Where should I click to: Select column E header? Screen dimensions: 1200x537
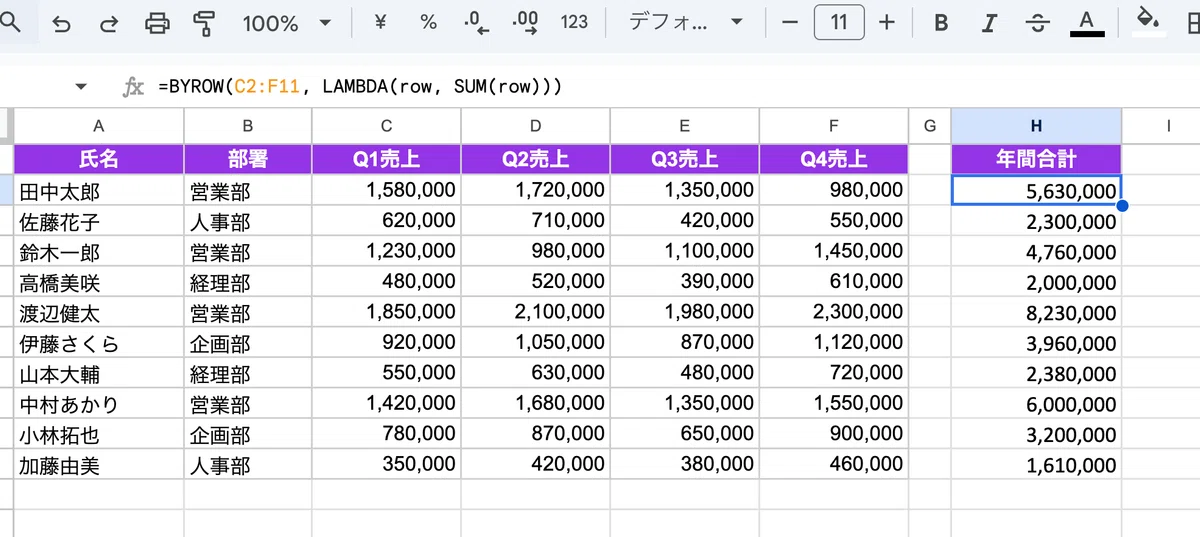click(x=684, y=125)
